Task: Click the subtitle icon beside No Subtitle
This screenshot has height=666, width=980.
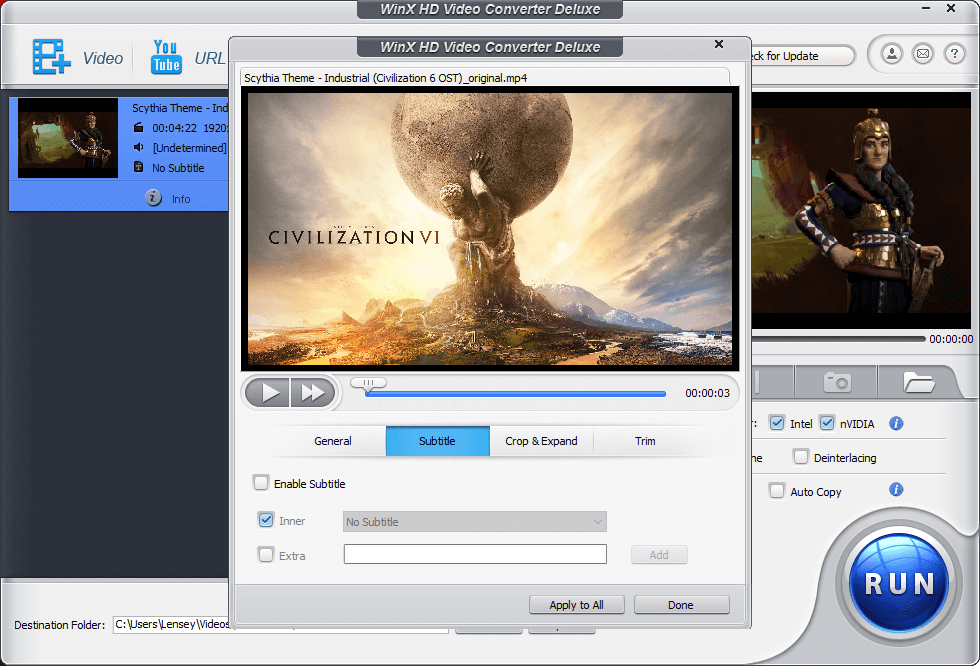Action: [139, 167]
